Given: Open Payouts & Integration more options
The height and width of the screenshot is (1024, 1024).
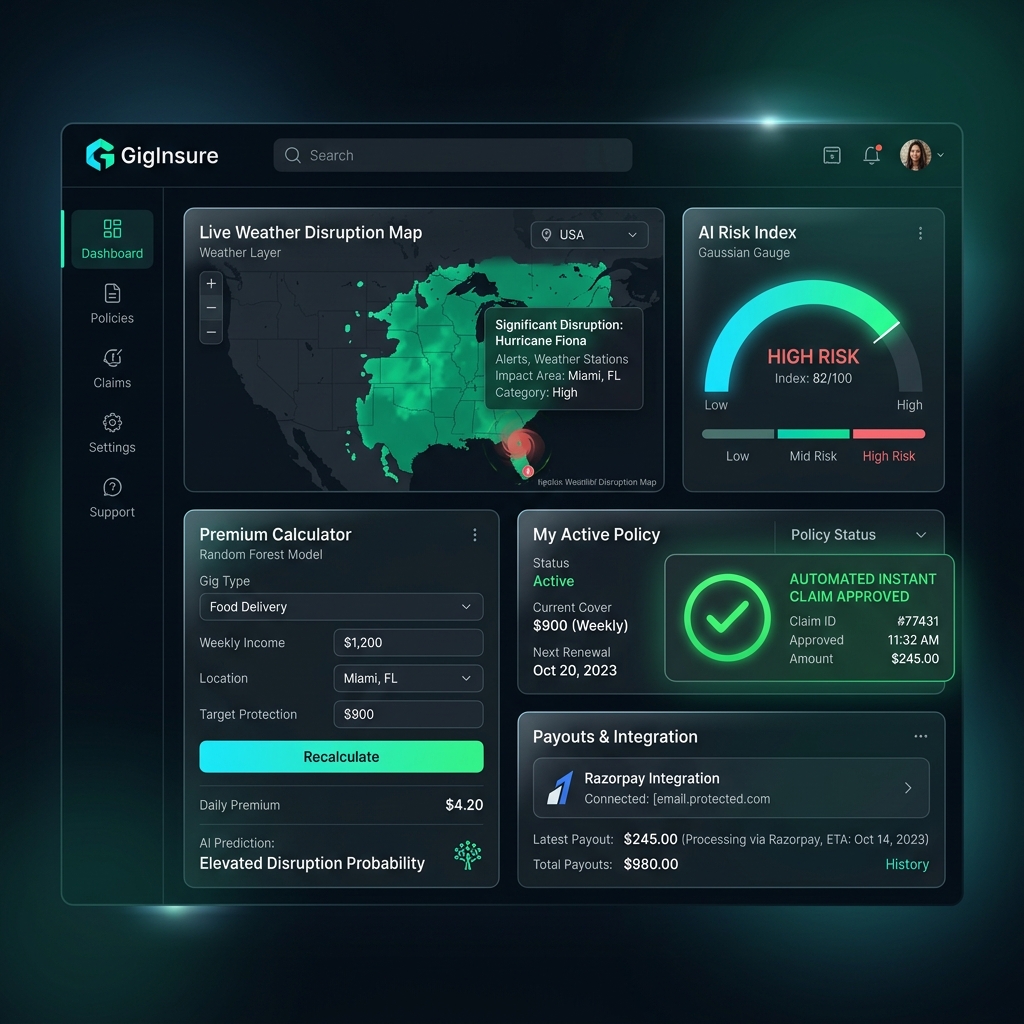Looking at the screenshot, I should 921,736.
